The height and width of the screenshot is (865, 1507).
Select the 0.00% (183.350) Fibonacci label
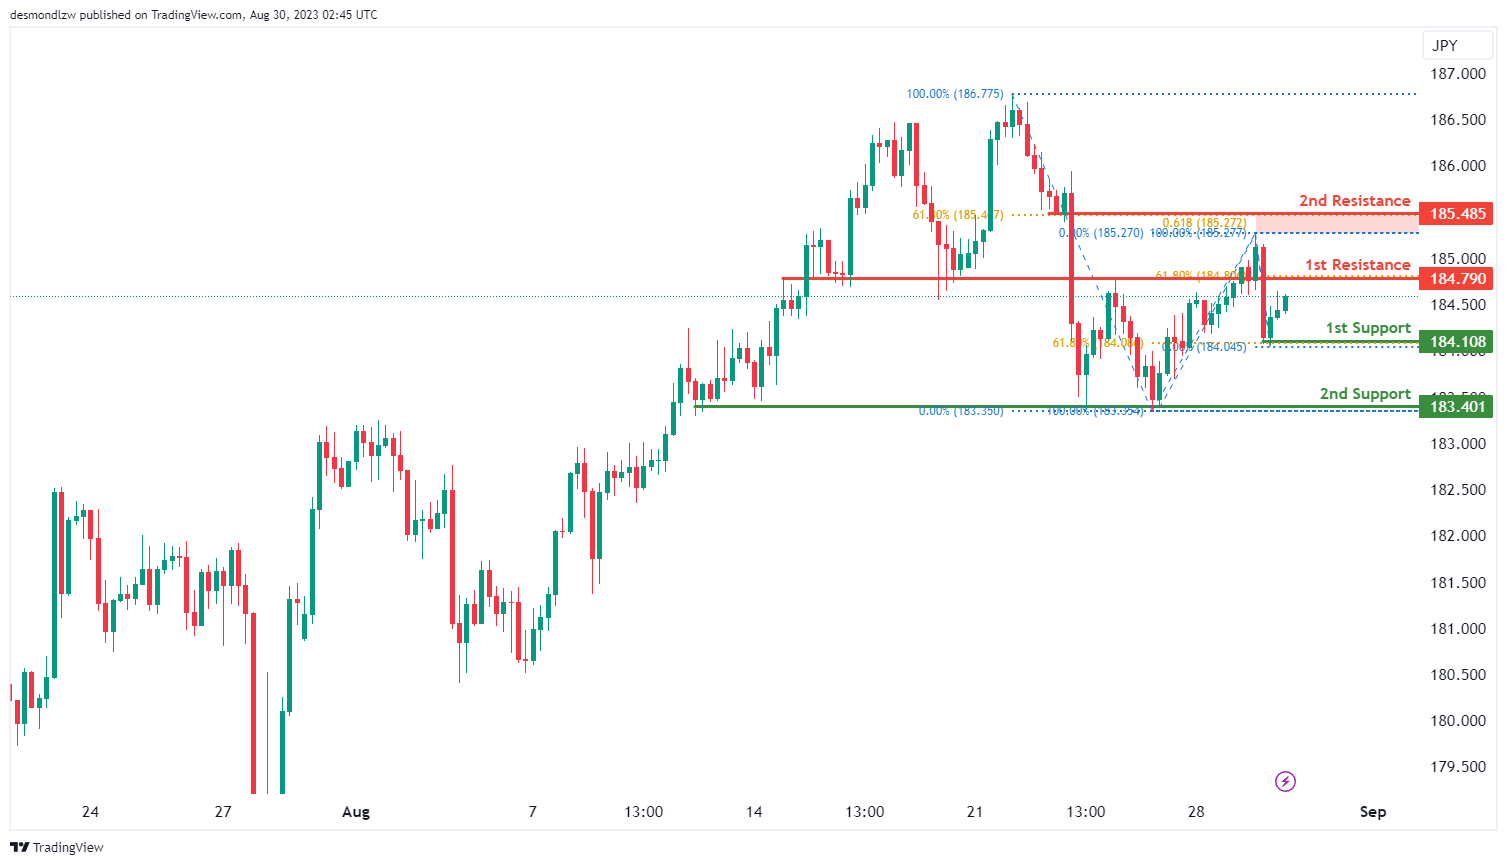(960, 411)
